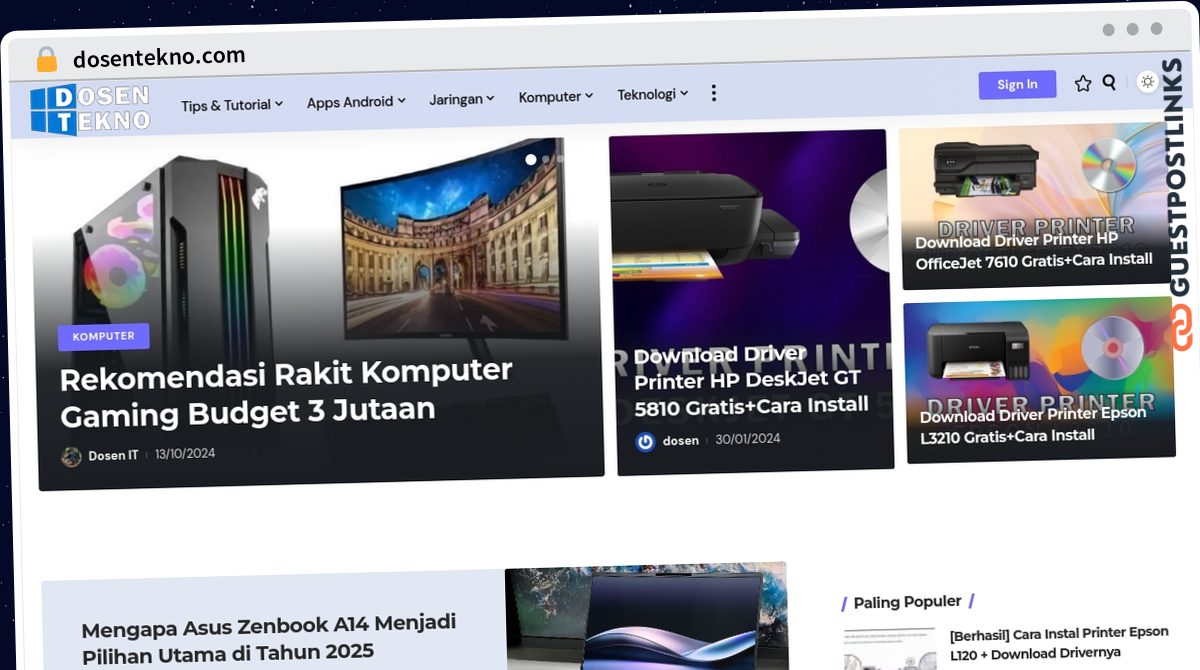This screenshot has width=1200, height=670.
Task: Click the round avatar icon beside 'dosen'
Action: pos(646,441)
